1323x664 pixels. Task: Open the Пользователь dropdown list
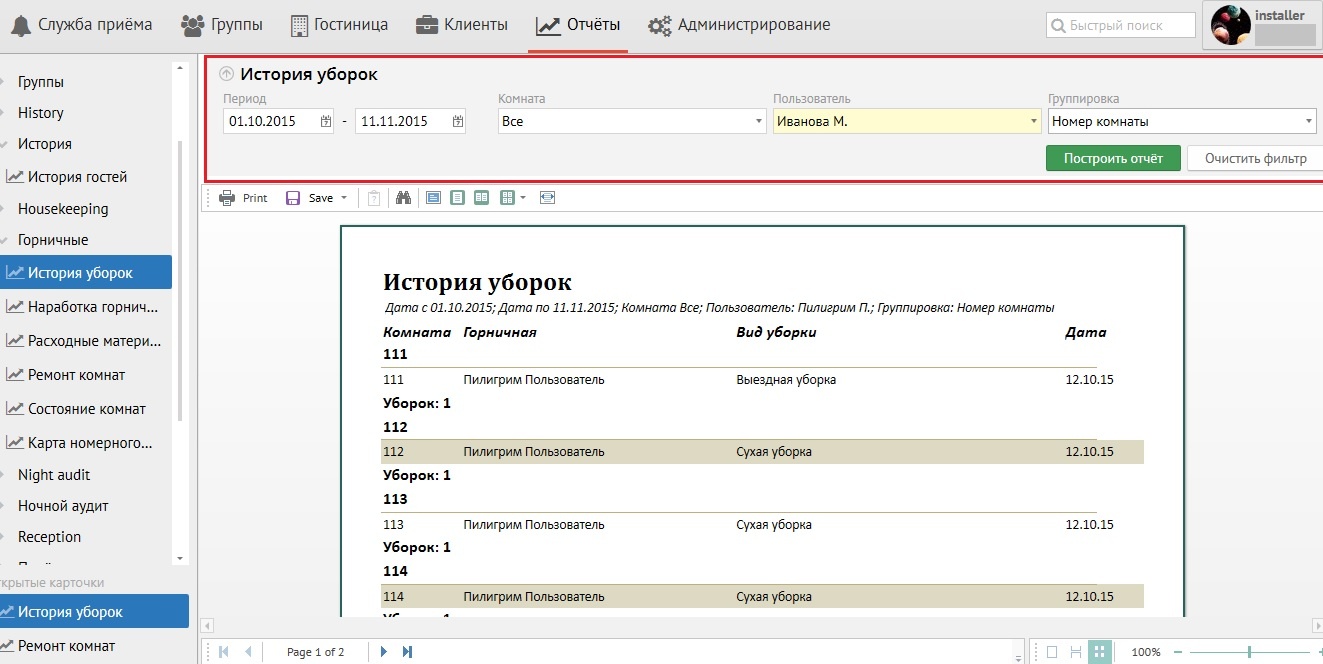pyautogui.click(x=1034, y=121)
